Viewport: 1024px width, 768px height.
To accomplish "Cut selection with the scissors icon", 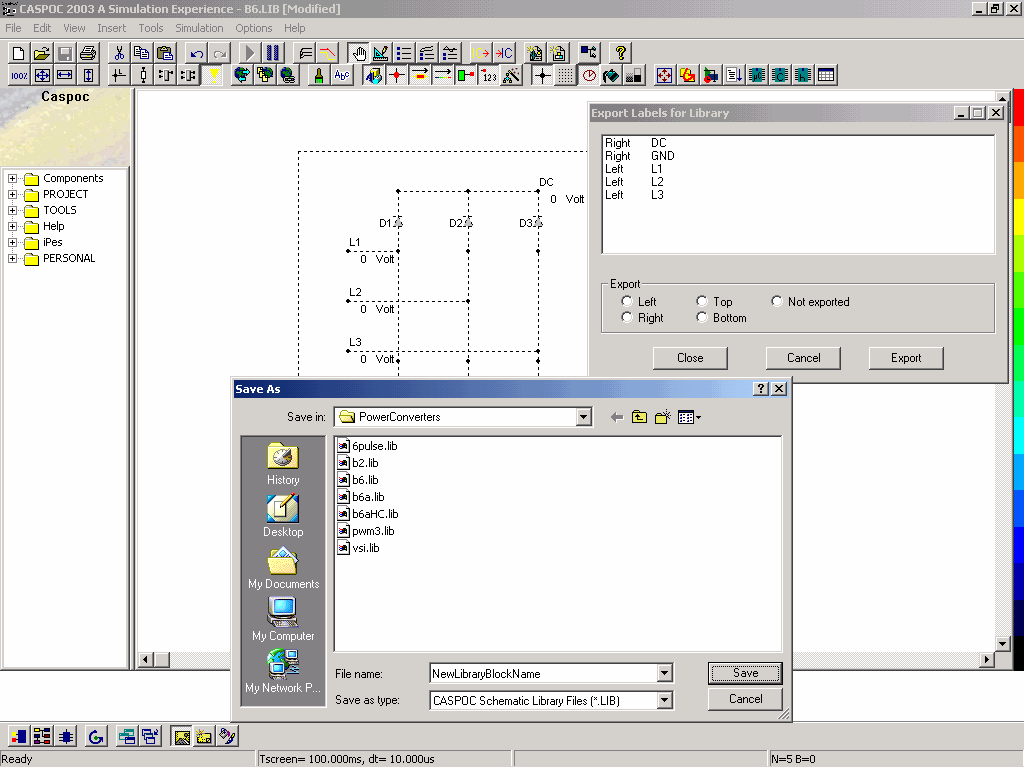I will point(119,53).
